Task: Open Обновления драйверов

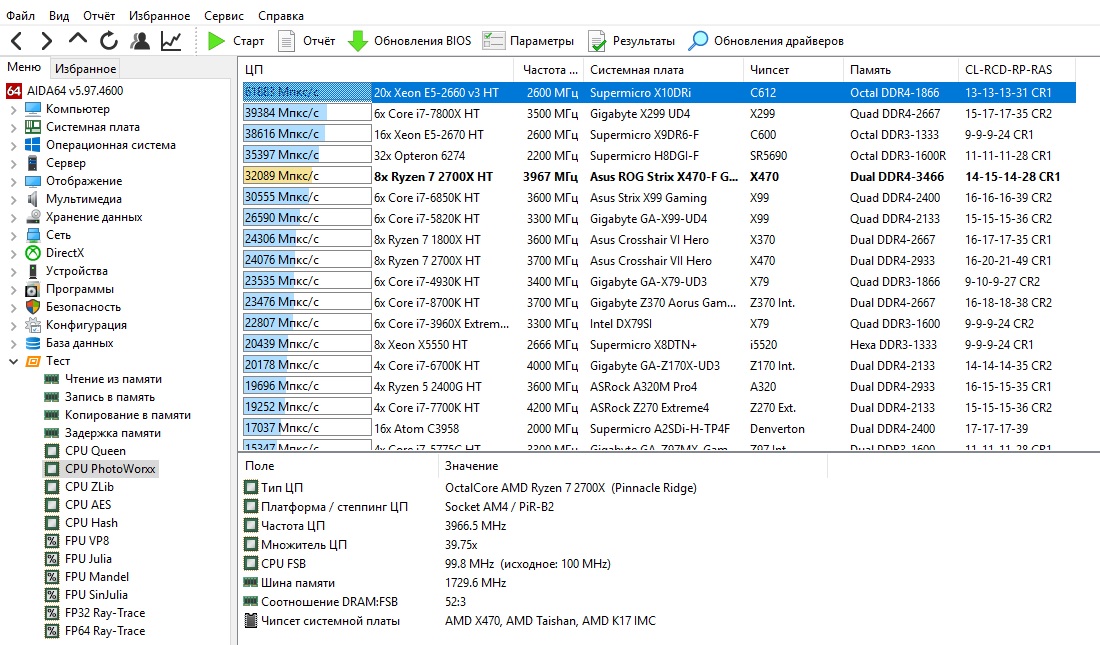Action: coord(766,41)
